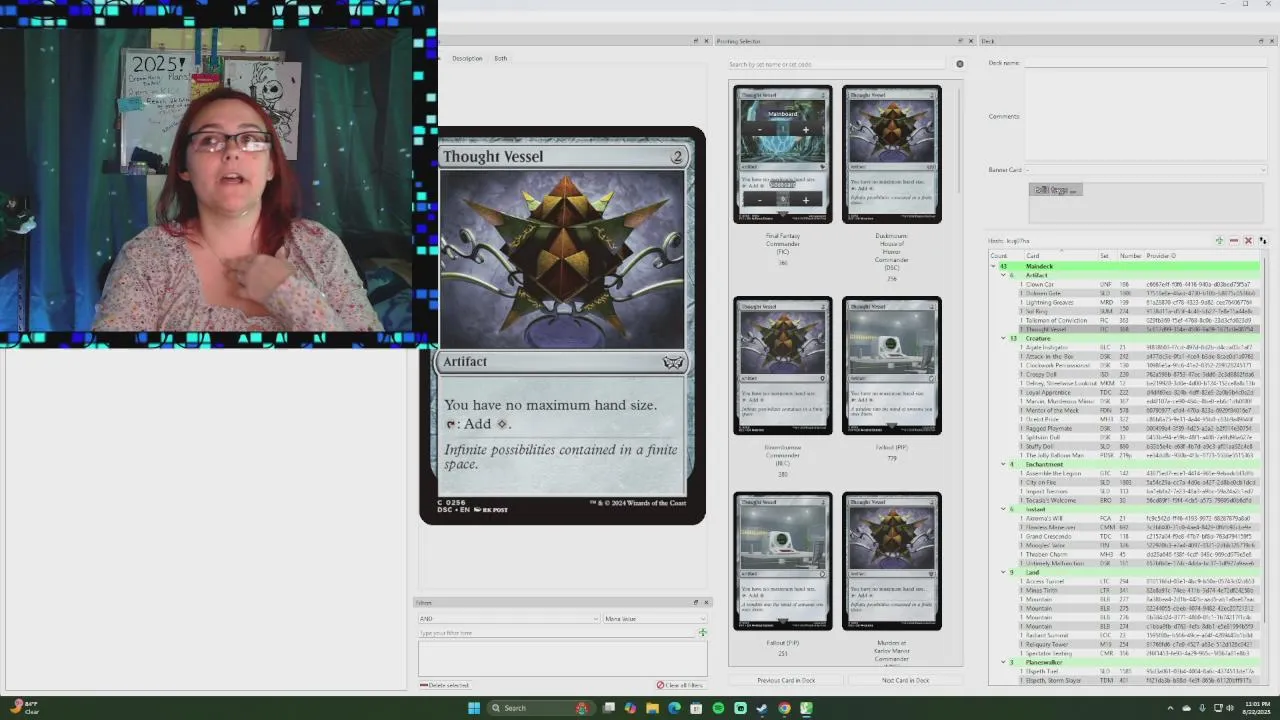Collapse the Enchantment group
This screenshot has width=1280, height=720.
pyautogui.click(x=1003, y=464)
